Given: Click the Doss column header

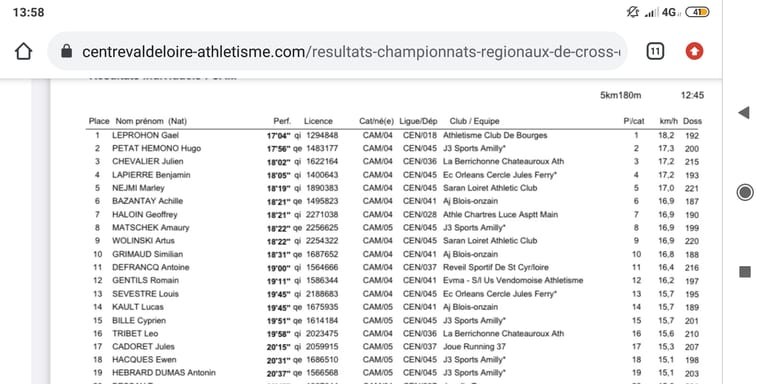Looking at the screenshot, I should pyautogui.click(x=692, y=121).
